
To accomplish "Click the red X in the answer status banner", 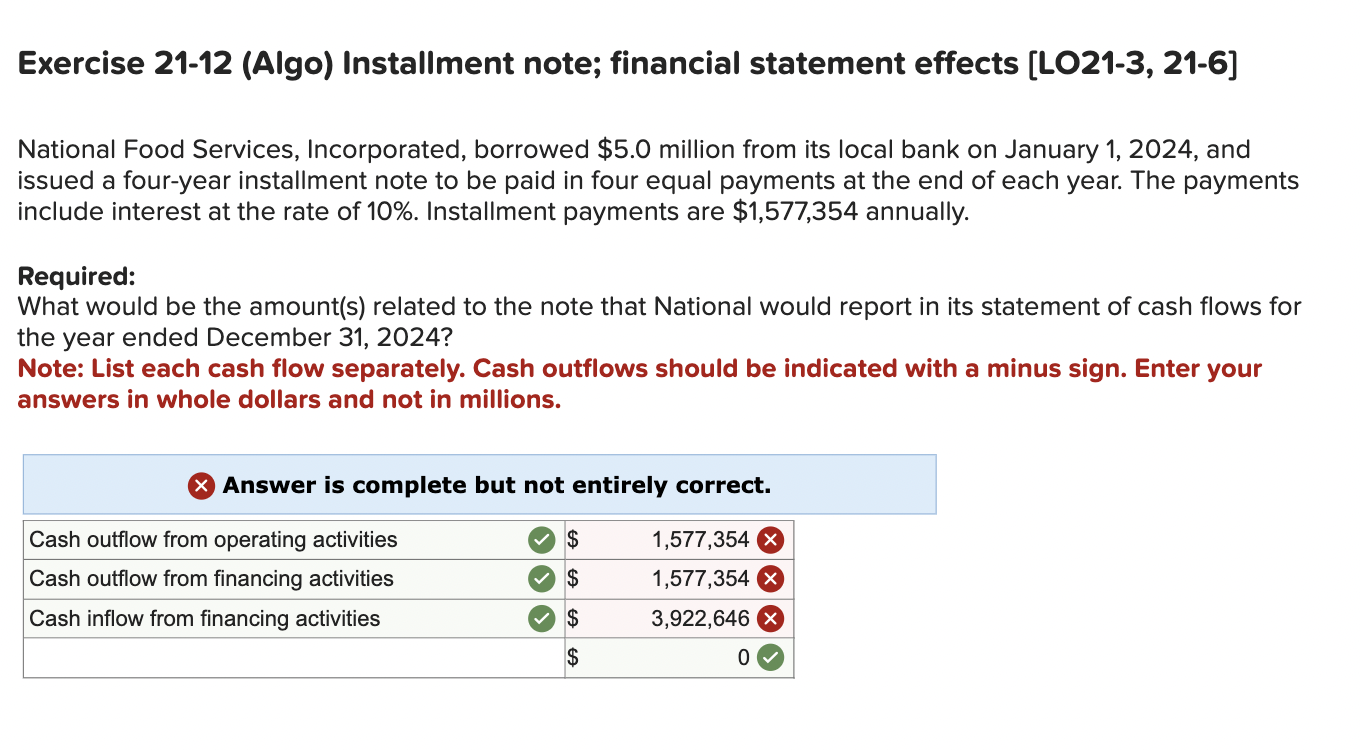I will 199,484.
